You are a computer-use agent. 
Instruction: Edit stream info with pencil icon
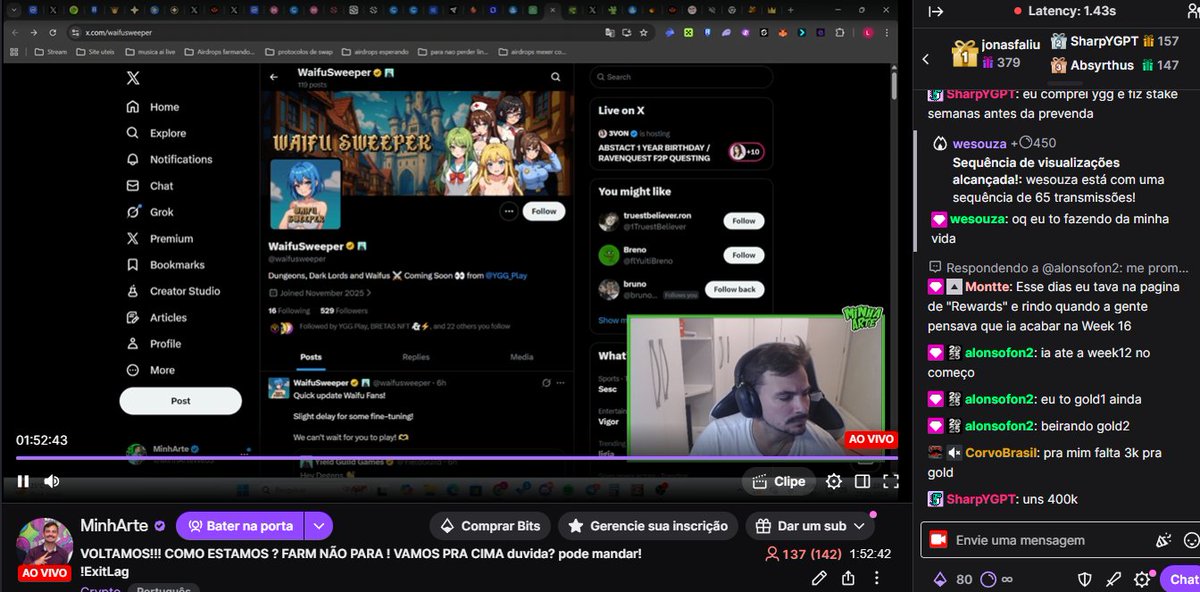[x=819, y=577]
